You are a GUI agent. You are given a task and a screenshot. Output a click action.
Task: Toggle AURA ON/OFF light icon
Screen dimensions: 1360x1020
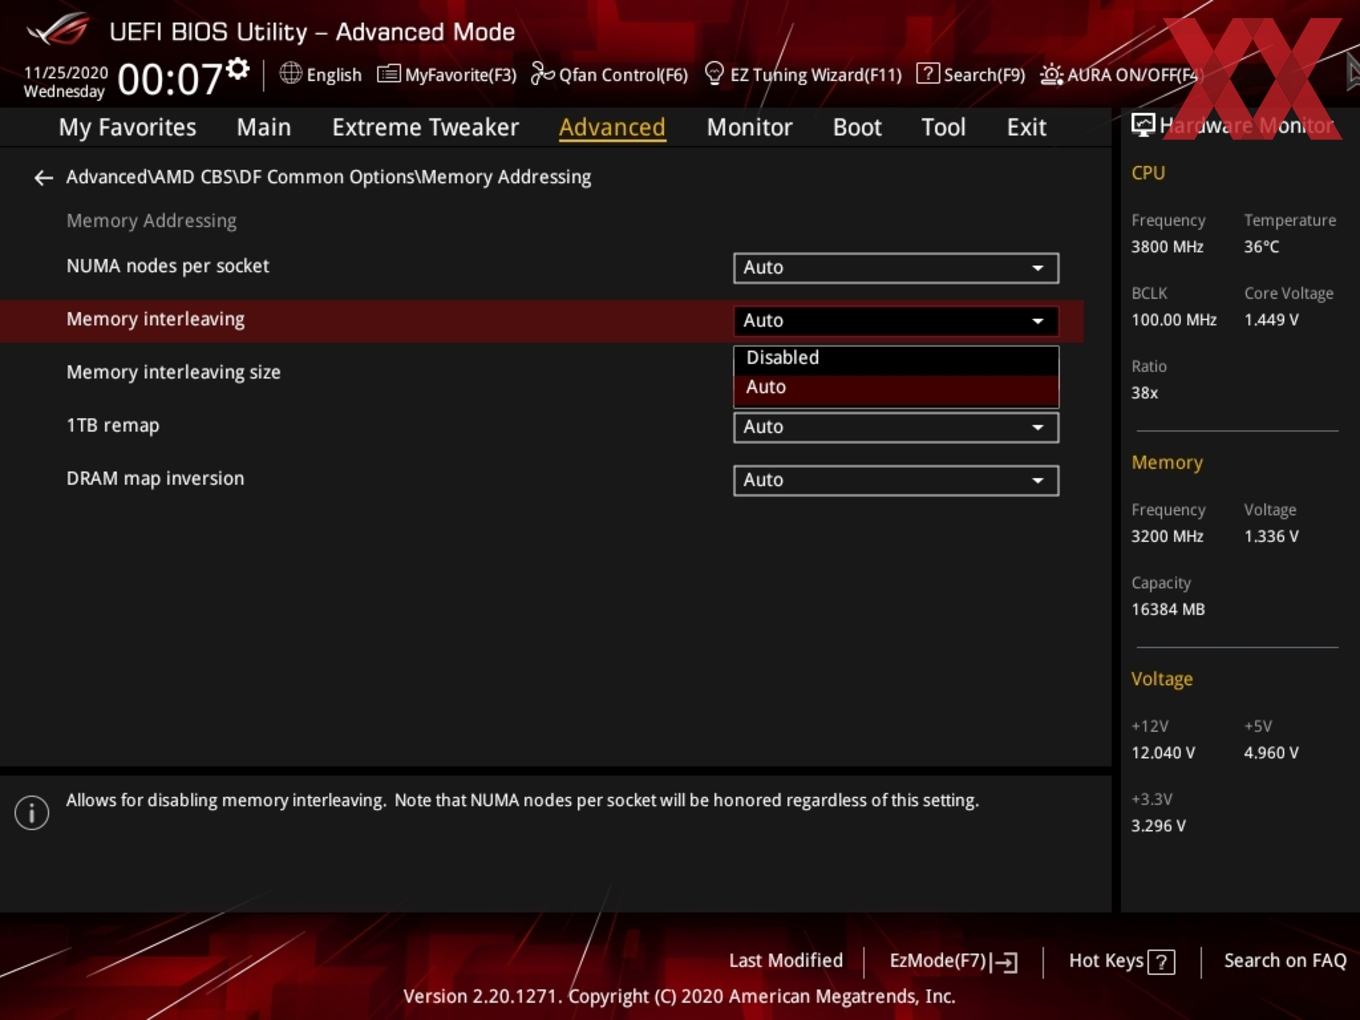coord(1051,74)
